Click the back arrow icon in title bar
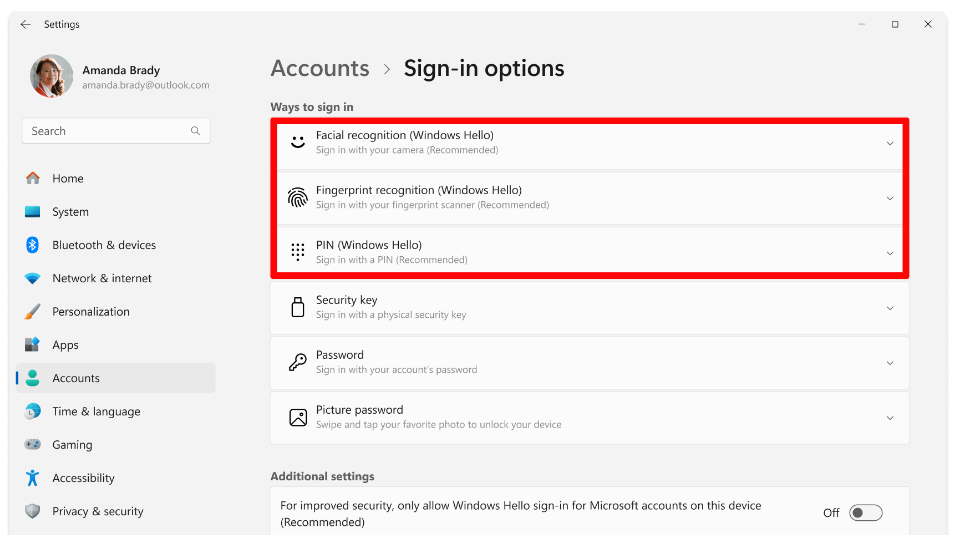Image resolution: width=962 pixels, height=535 pixels. 25,24
